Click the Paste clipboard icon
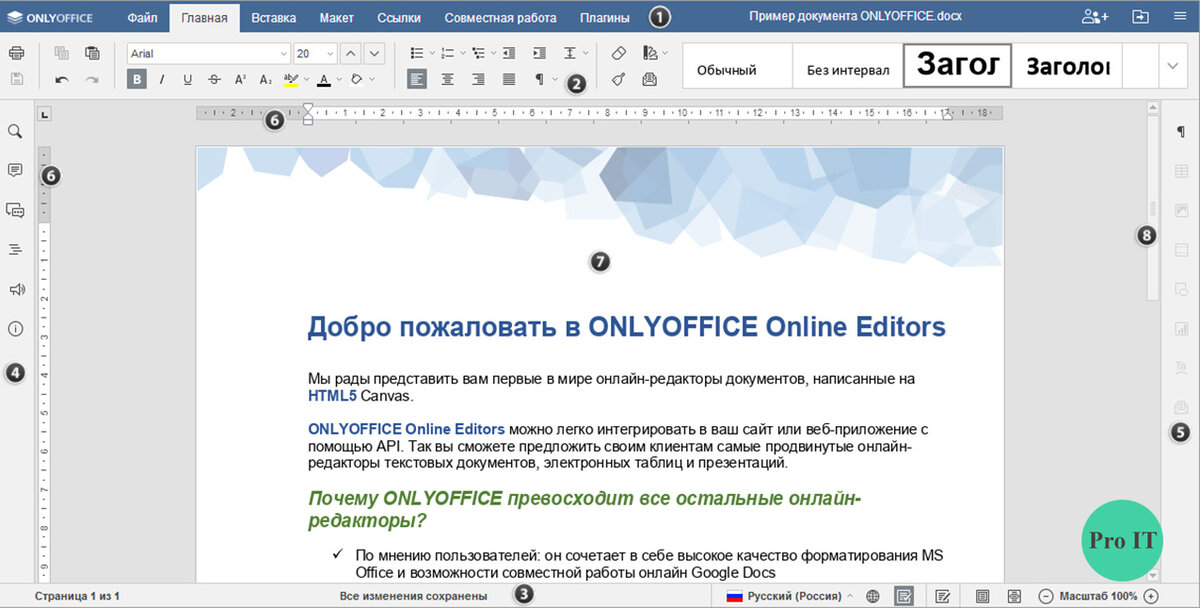This screenshot has width=1200, height=608. 92,53
